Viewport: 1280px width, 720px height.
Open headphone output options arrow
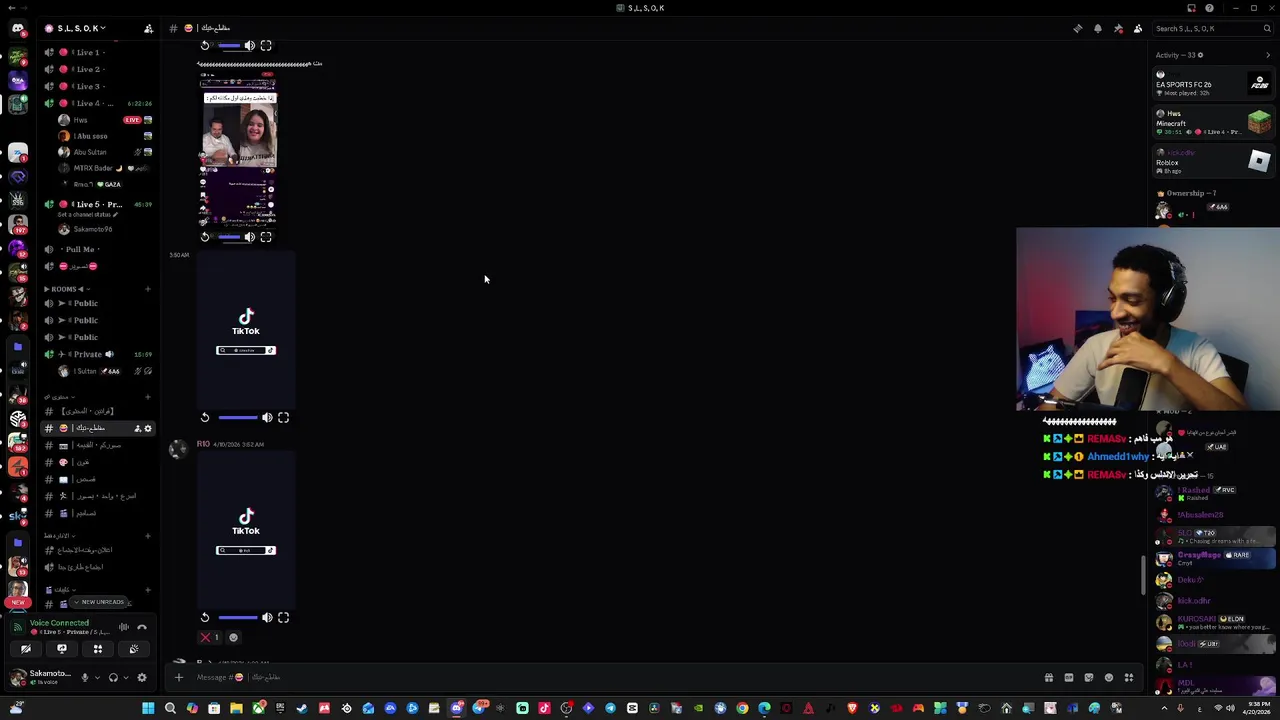click(x=126, y=677)
